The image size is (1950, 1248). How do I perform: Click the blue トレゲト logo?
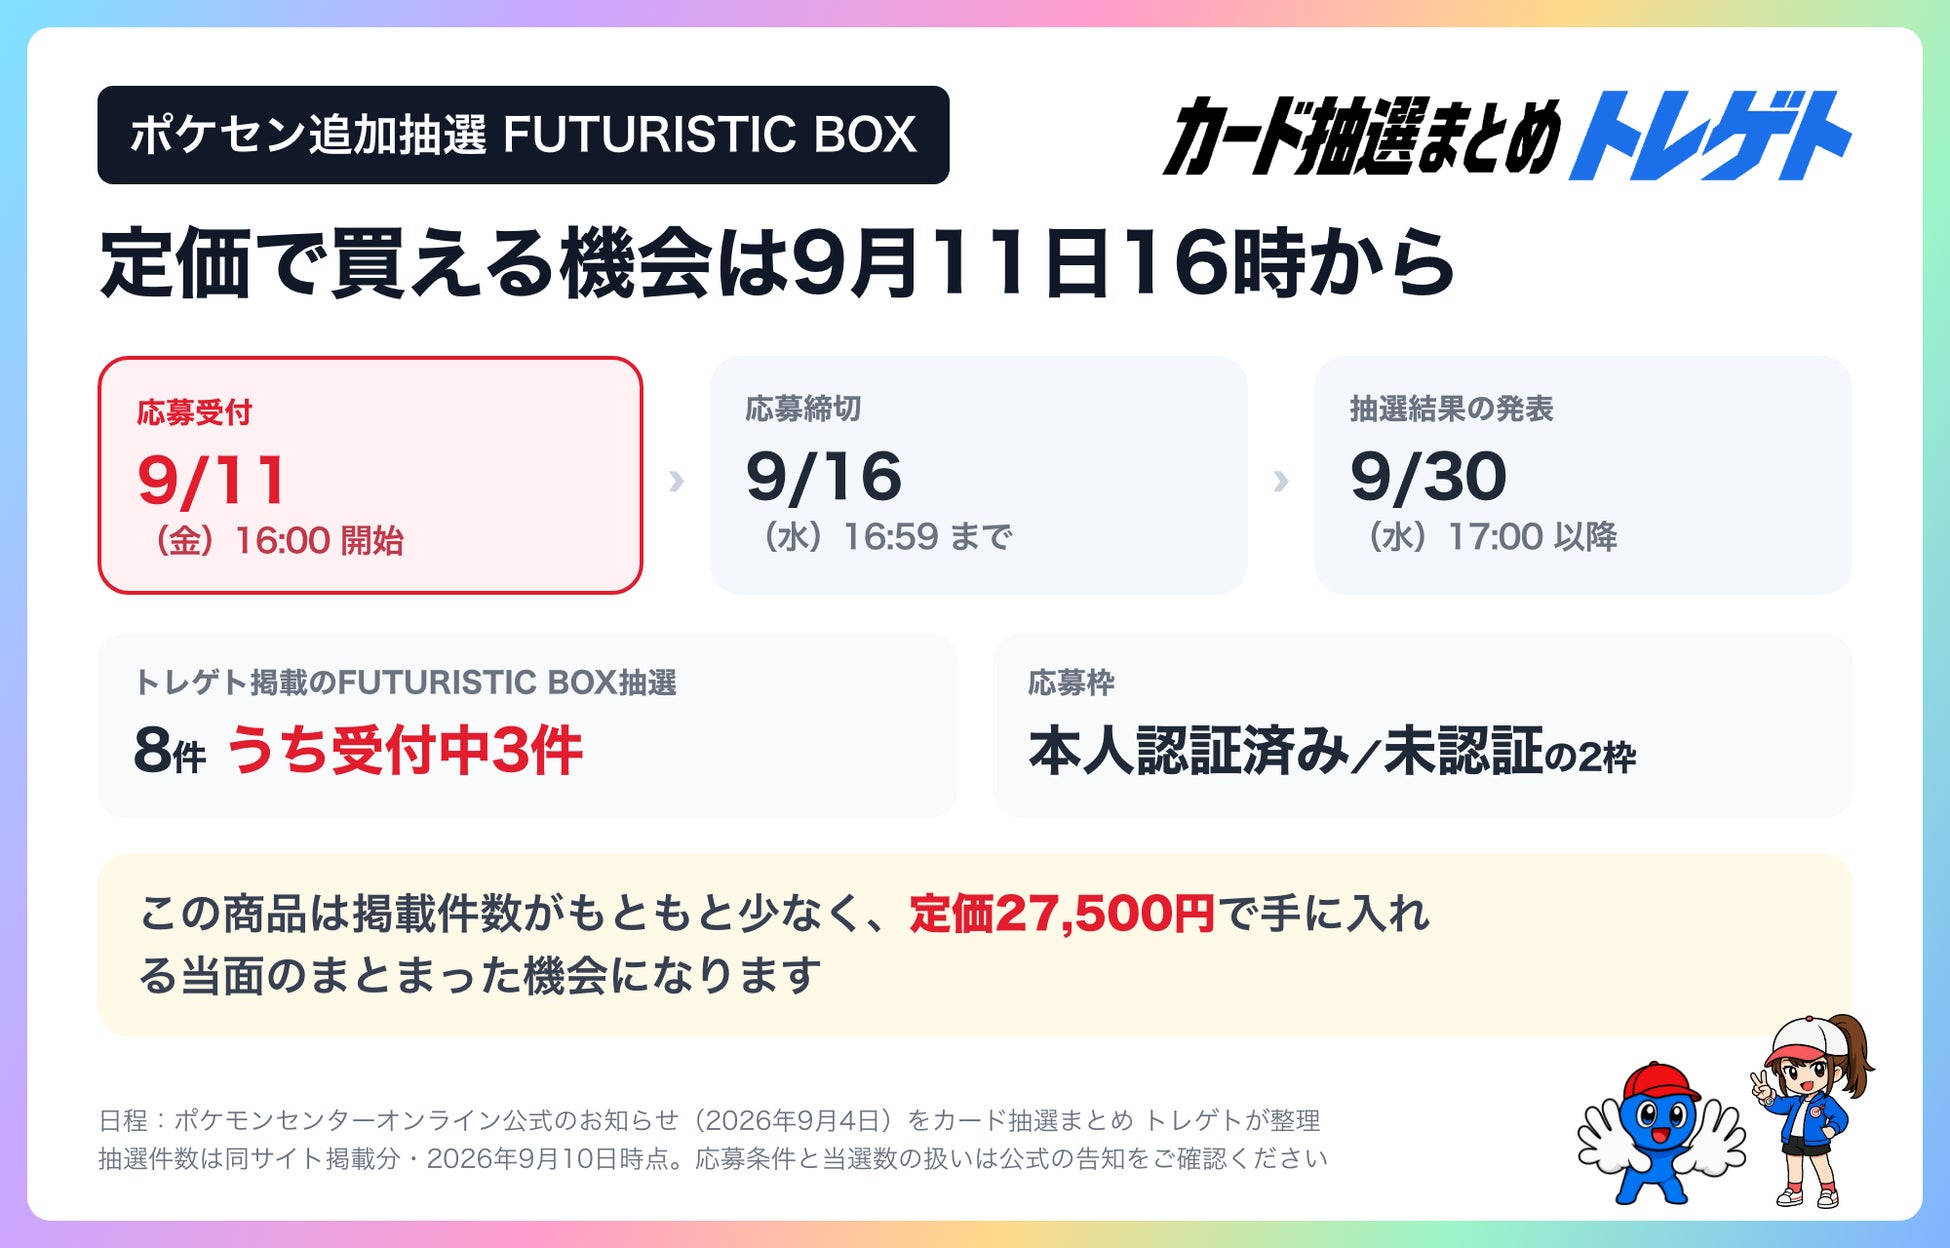tap(1710, 135)
